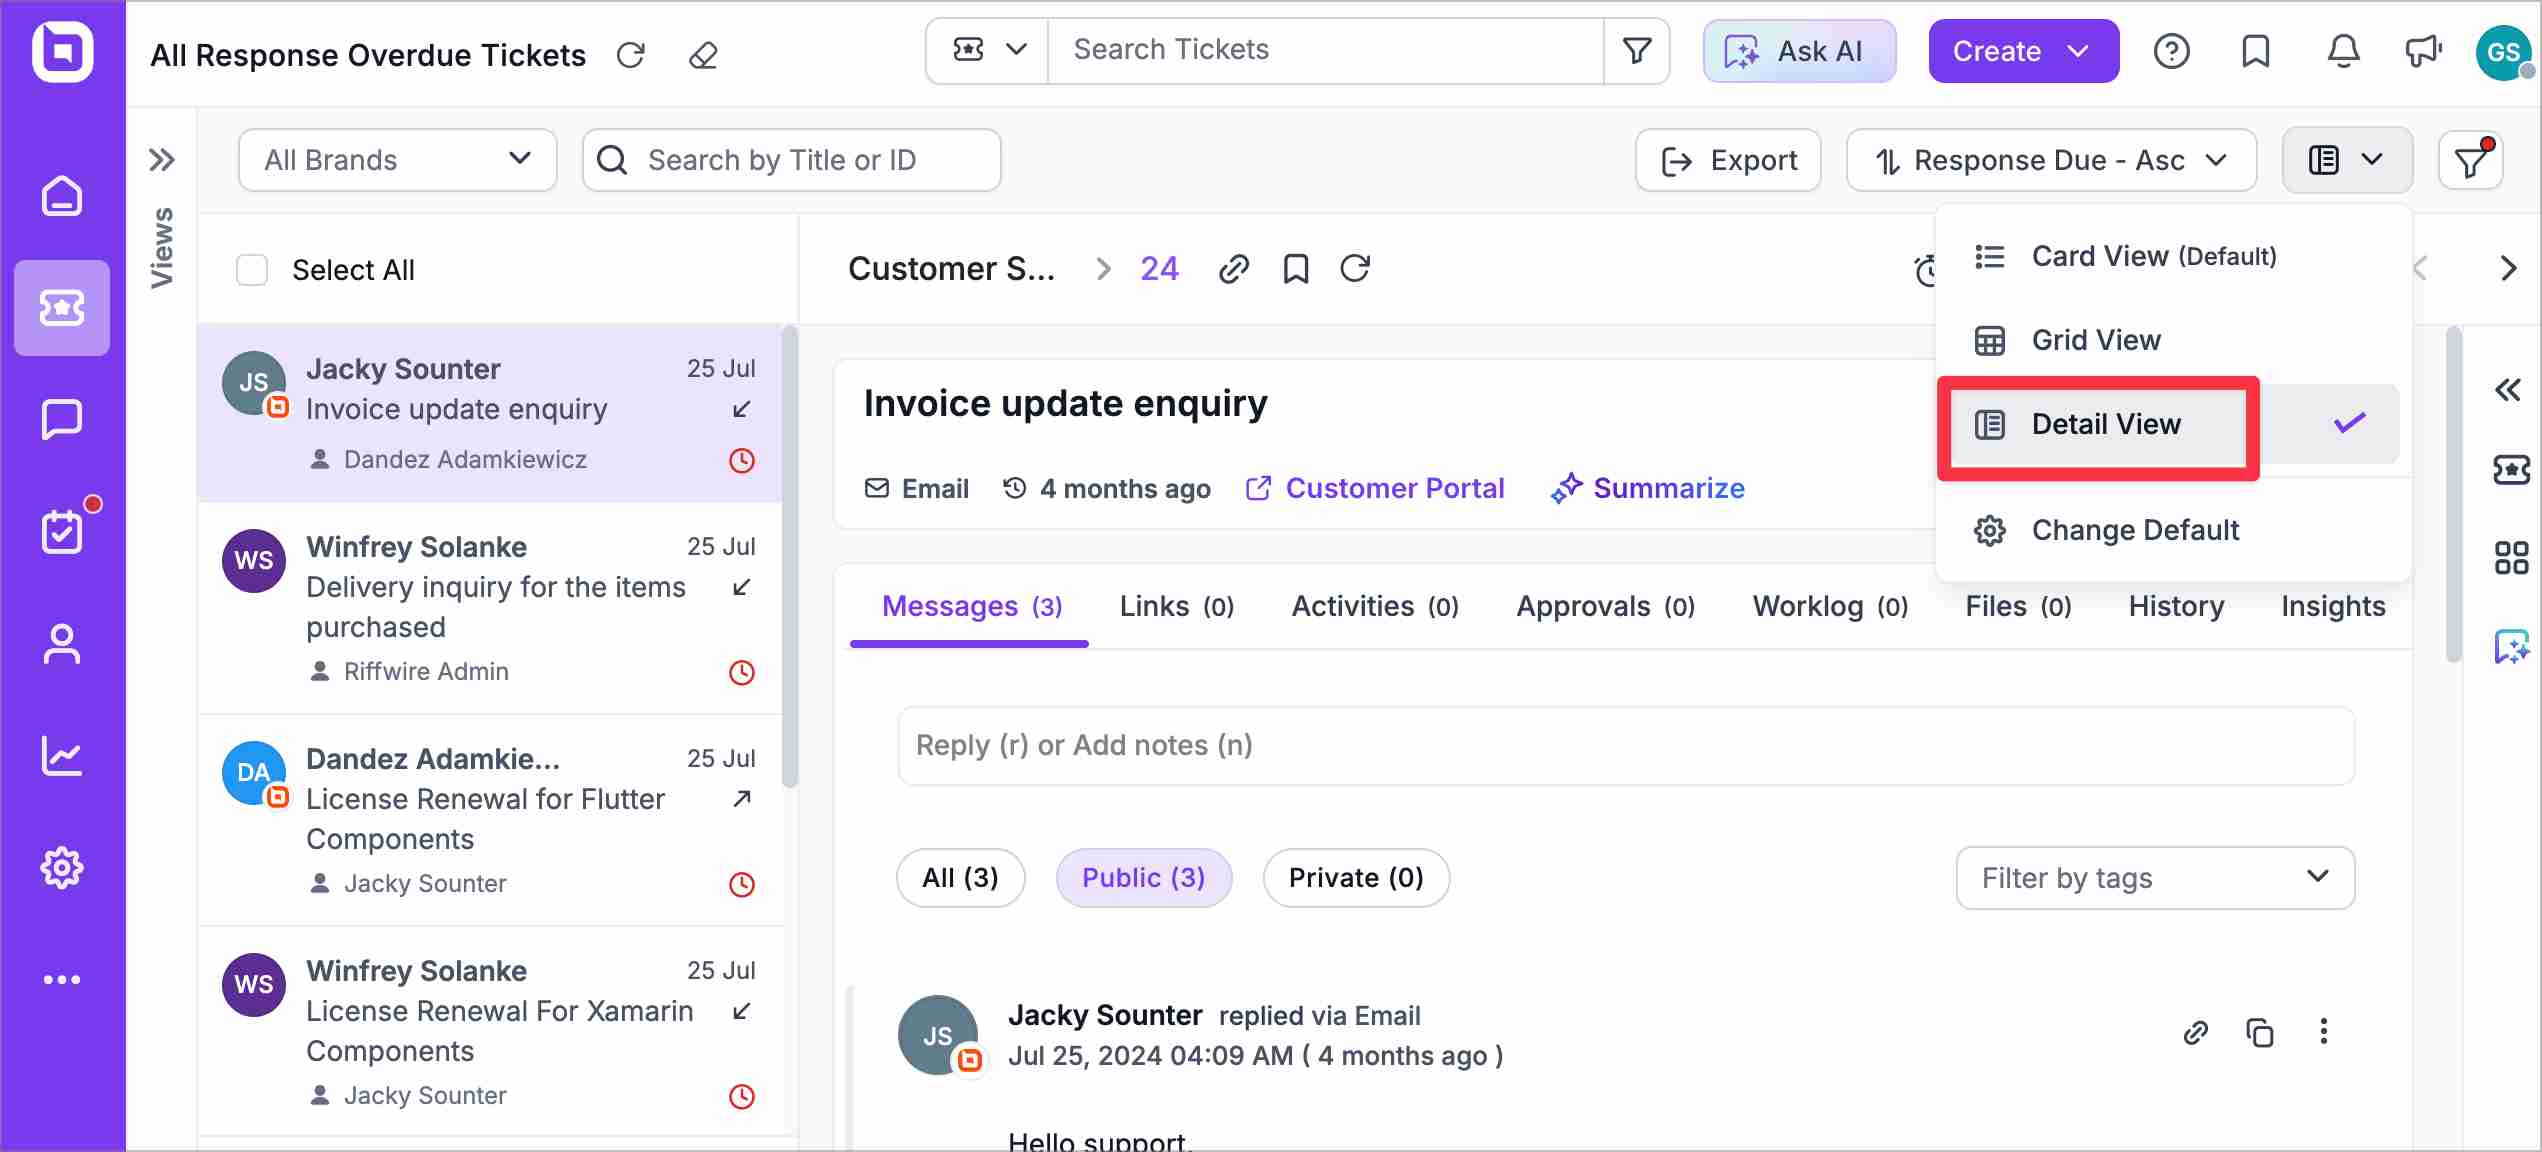Click the Ask AI button
This screenshot has width=2542, height=1152.
pos(1799,51)
